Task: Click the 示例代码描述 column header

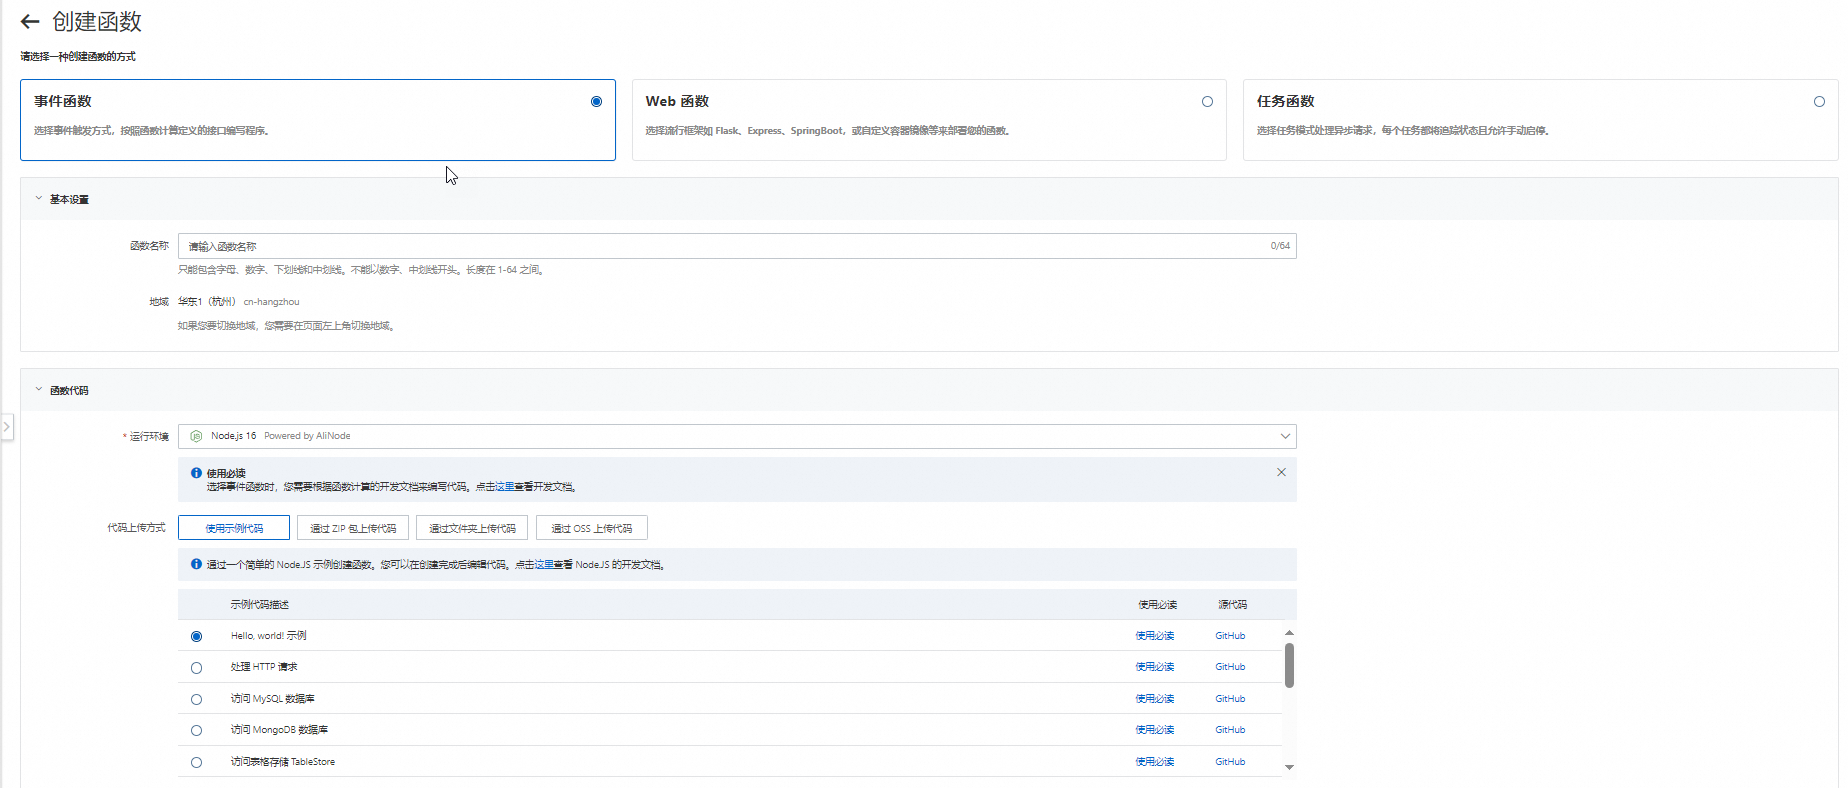Action: pos(259,605)
